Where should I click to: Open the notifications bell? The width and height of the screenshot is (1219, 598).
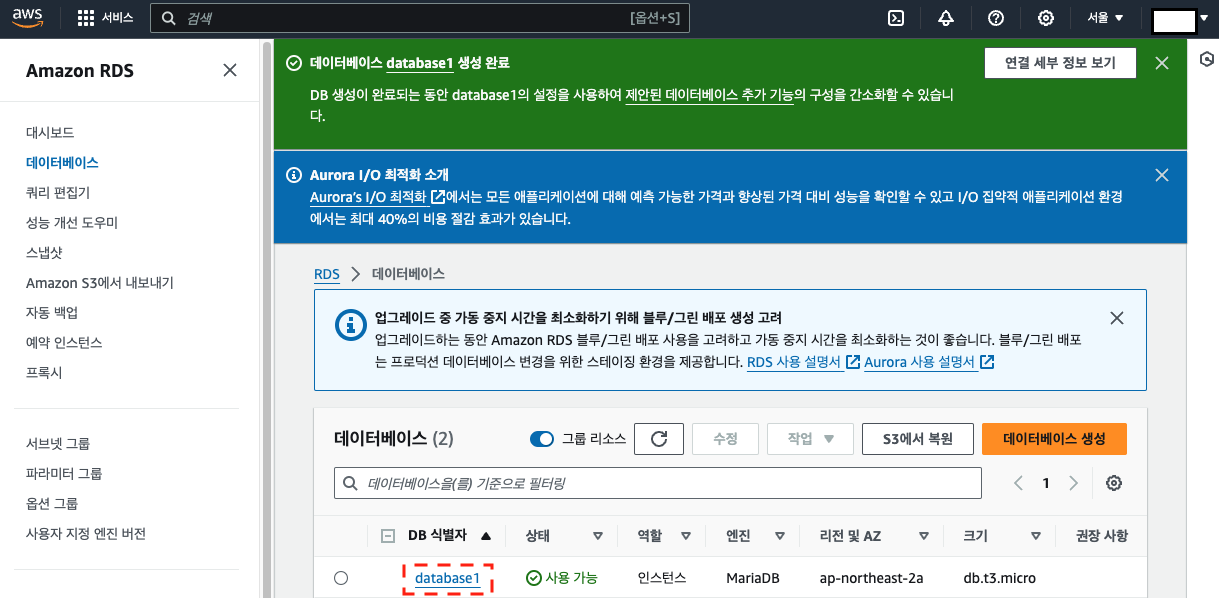tap(946, 18)
